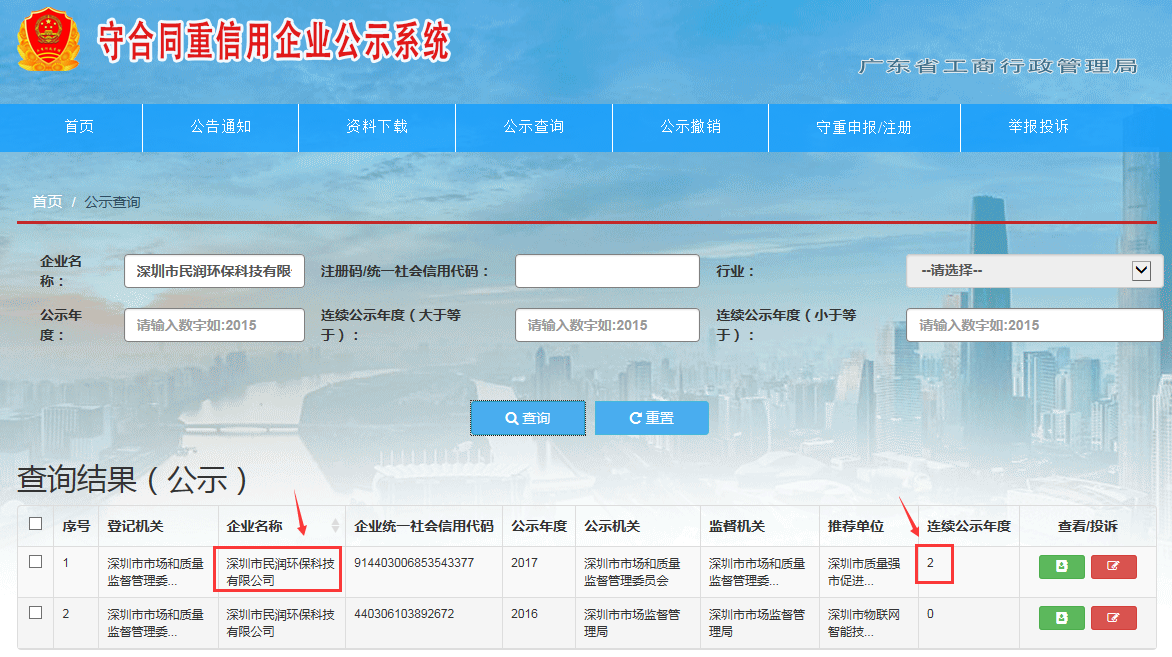Viewport: 1172px width, 657px height.
Task: Focus the 企业名称 input field
Action: coord(214,271)
